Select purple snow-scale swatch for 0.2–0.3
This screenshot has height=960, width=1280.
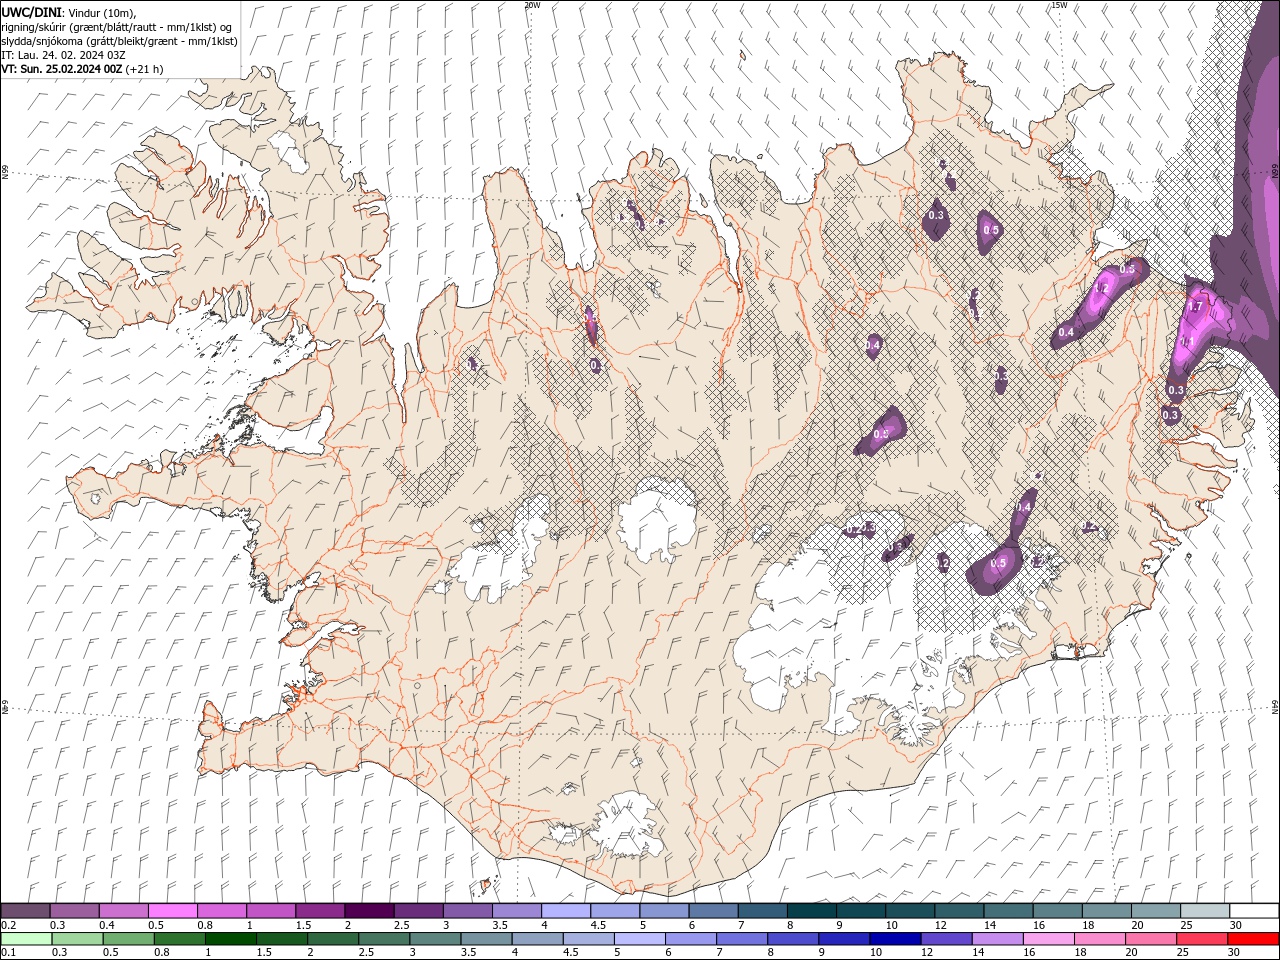[x=25, y=911]
